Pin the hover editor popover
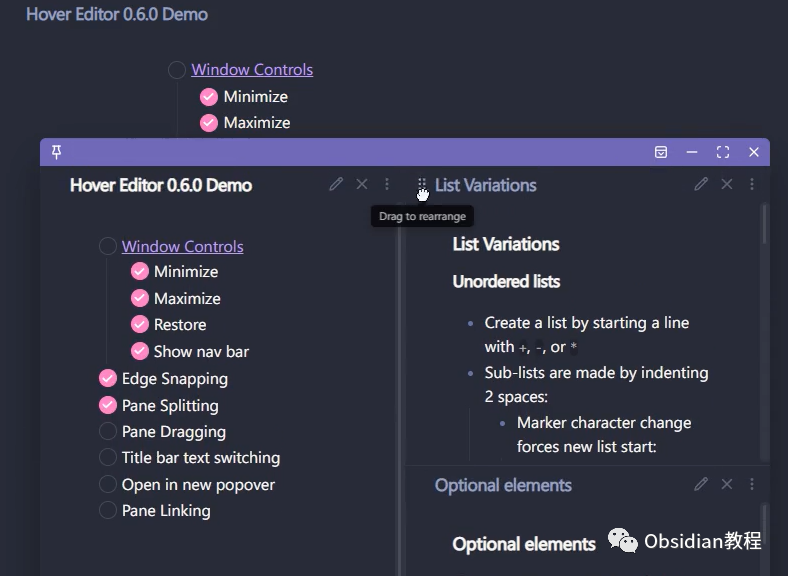 [x=56, y=152]
